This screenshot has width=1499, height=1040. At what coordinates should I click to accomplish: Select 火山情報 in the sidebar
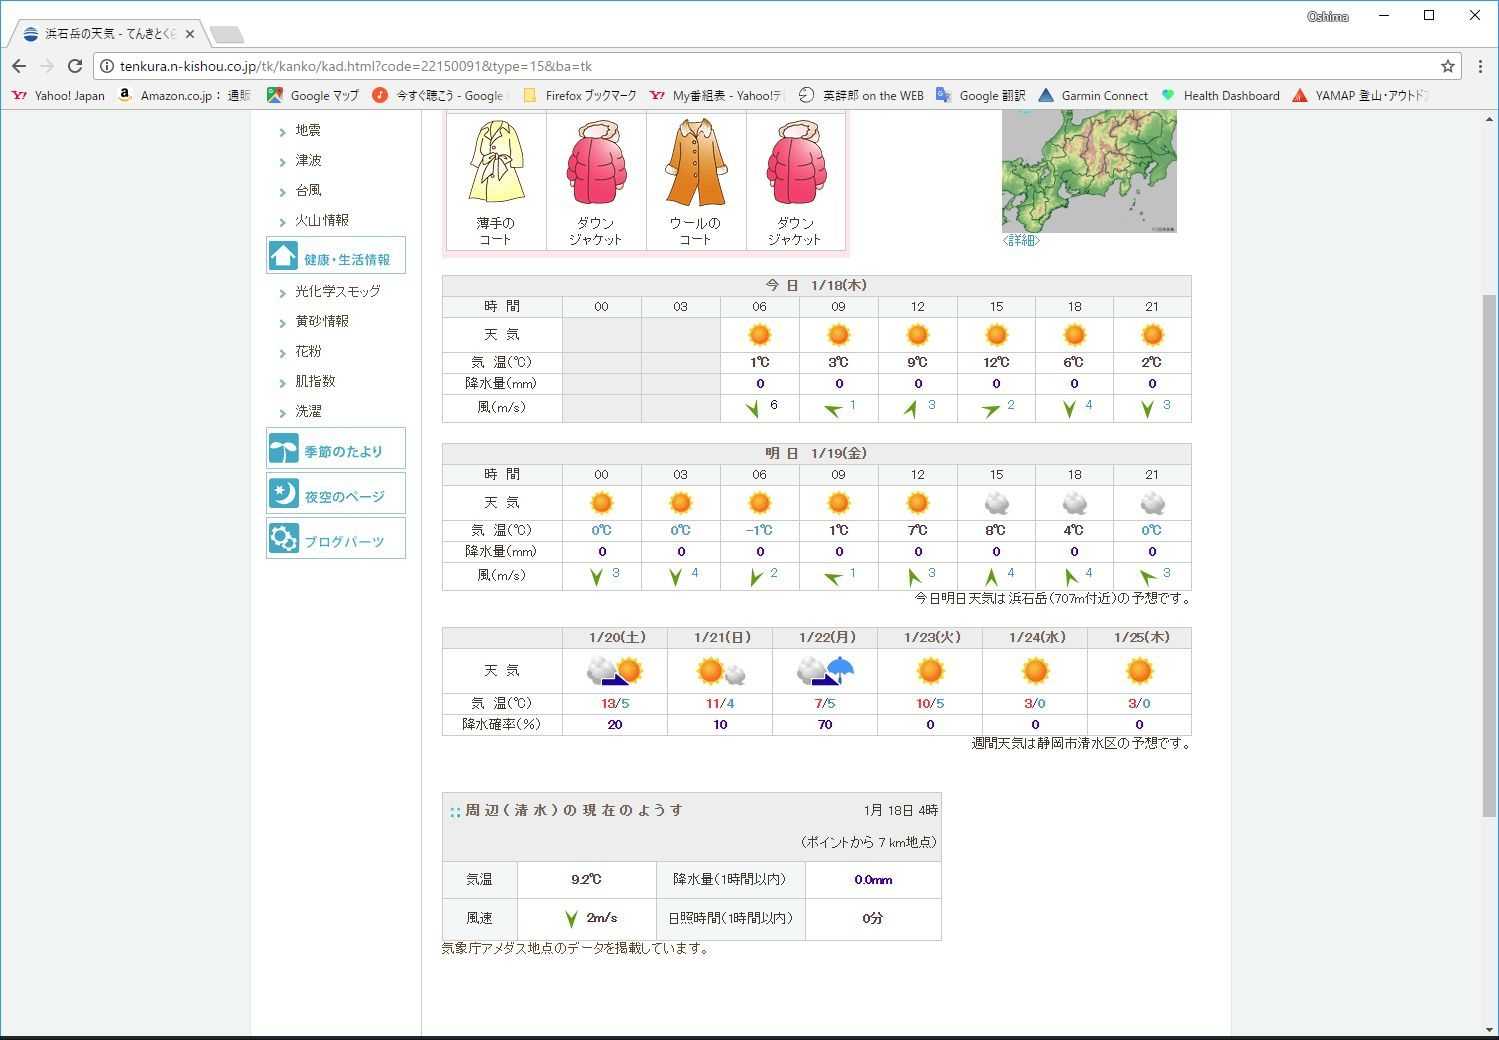click(x=321, y=220)
